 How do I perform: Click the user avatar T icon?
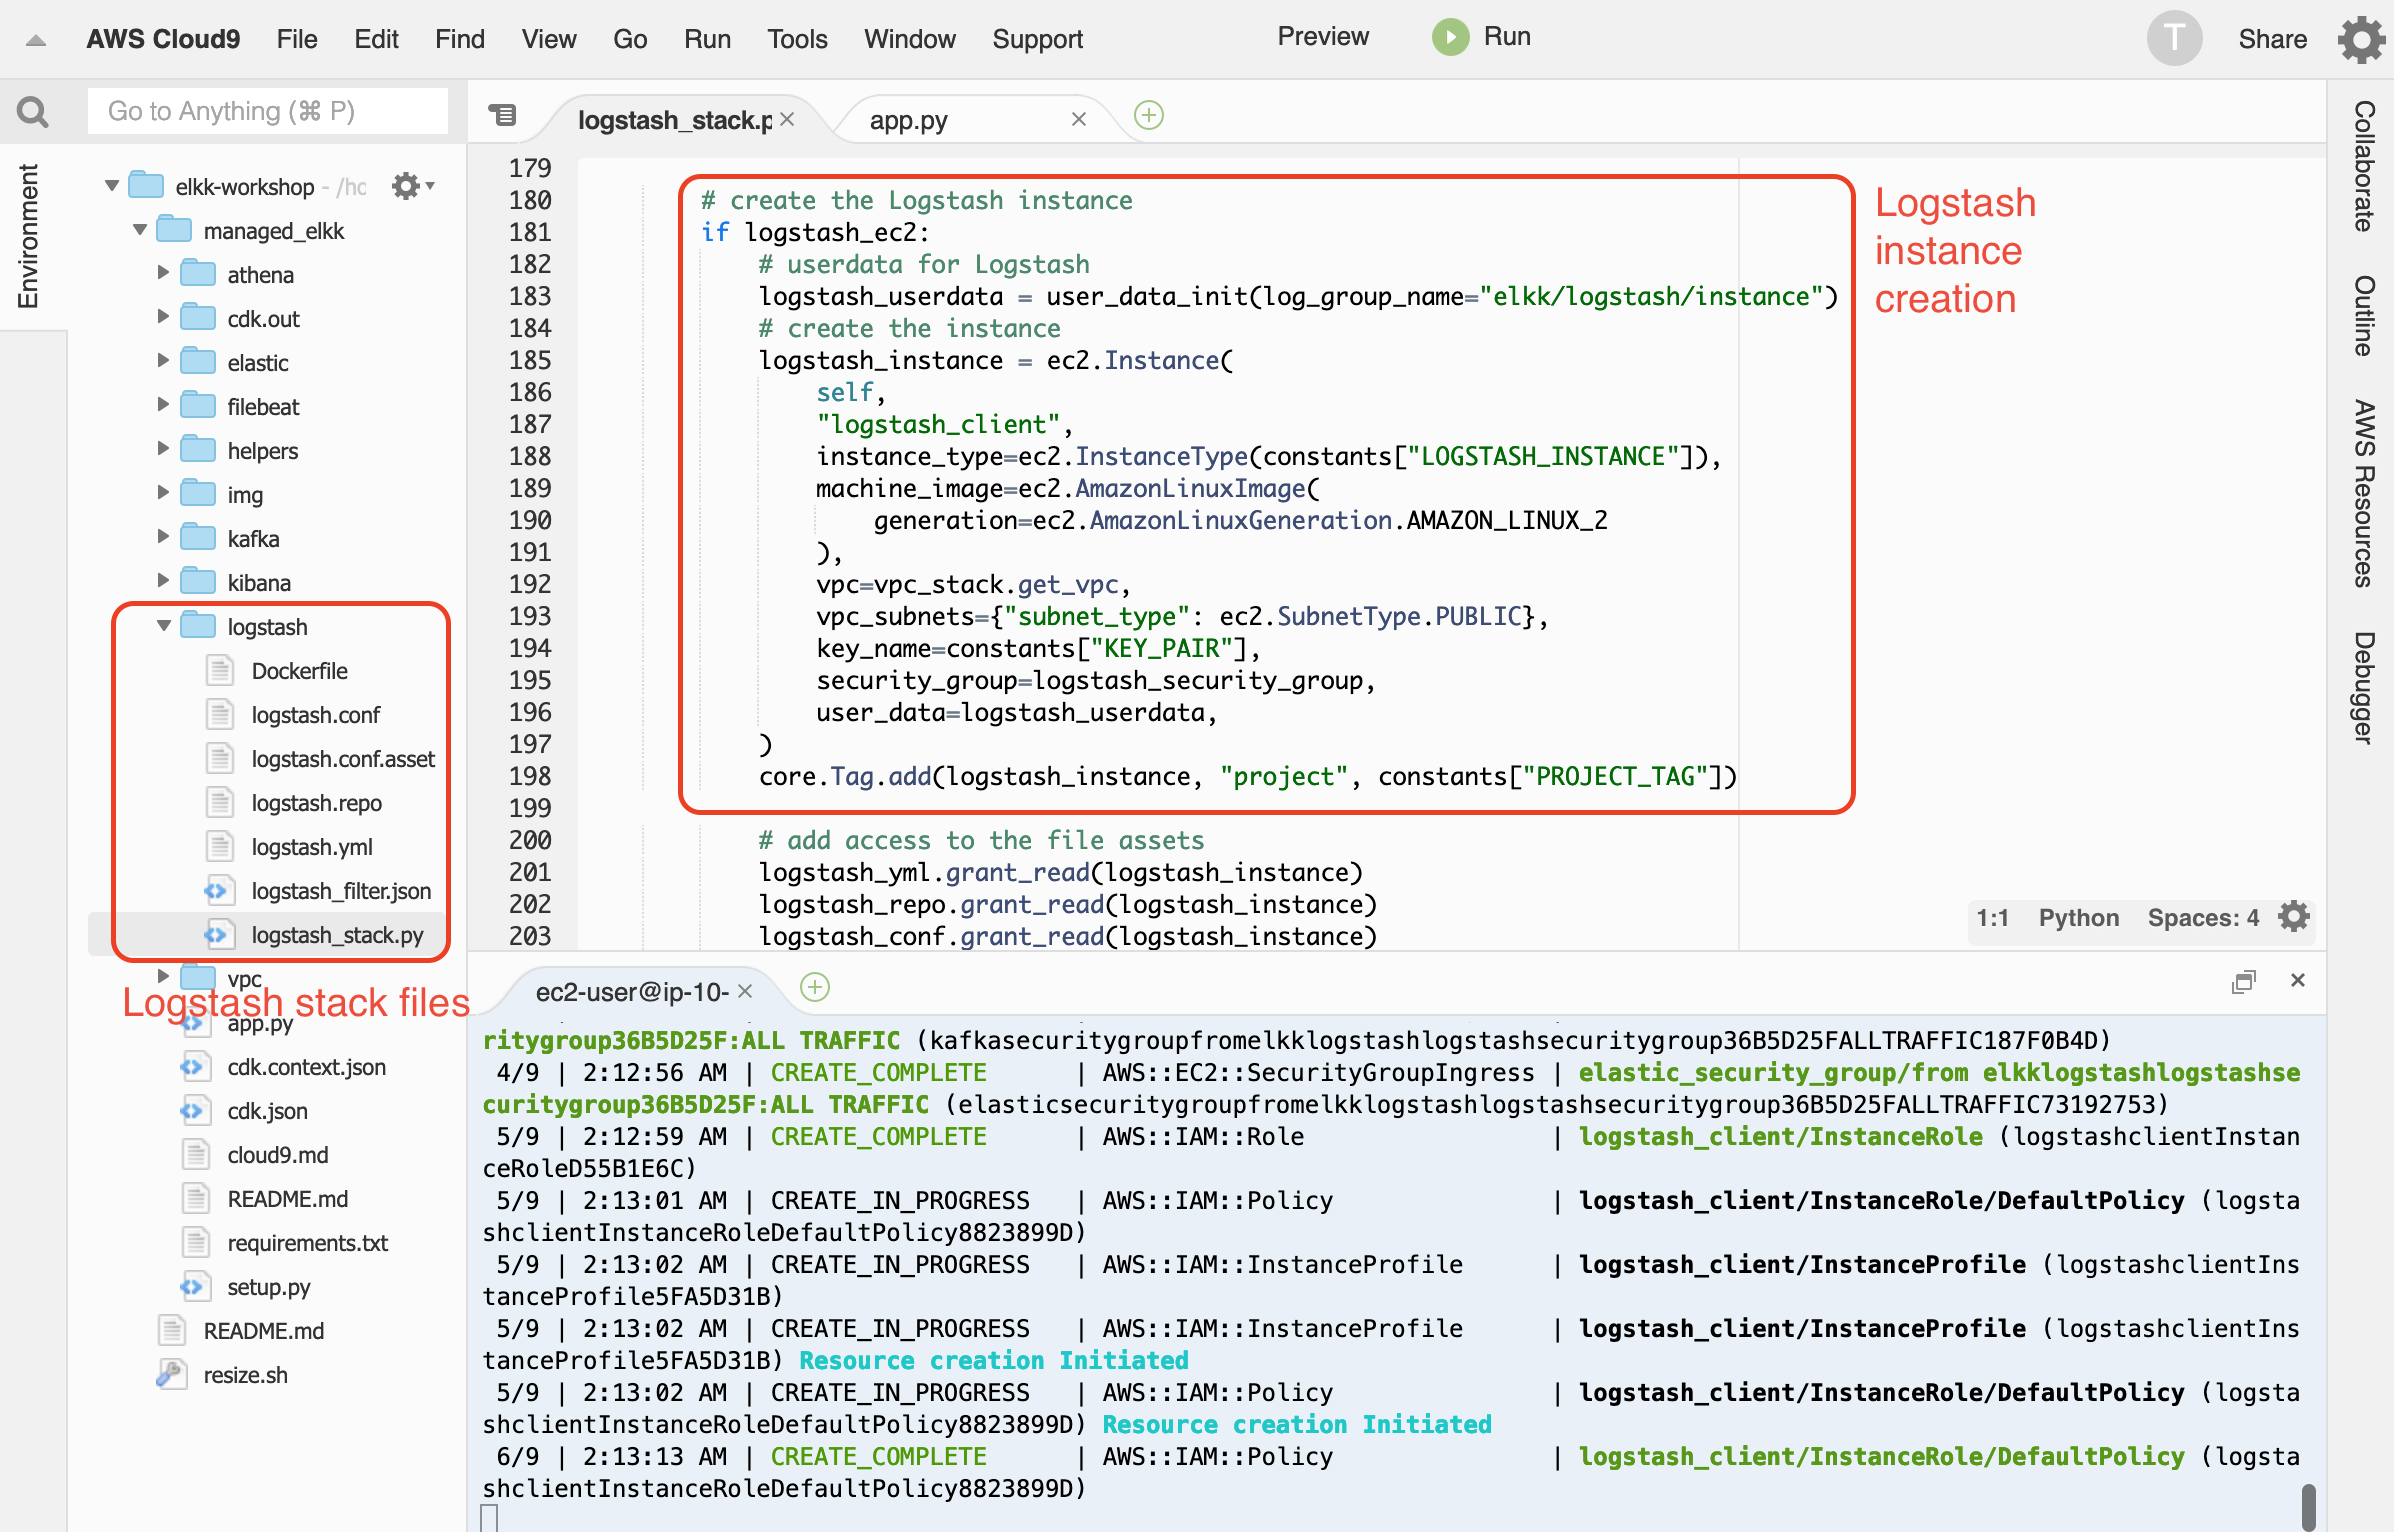[2174, 38]
